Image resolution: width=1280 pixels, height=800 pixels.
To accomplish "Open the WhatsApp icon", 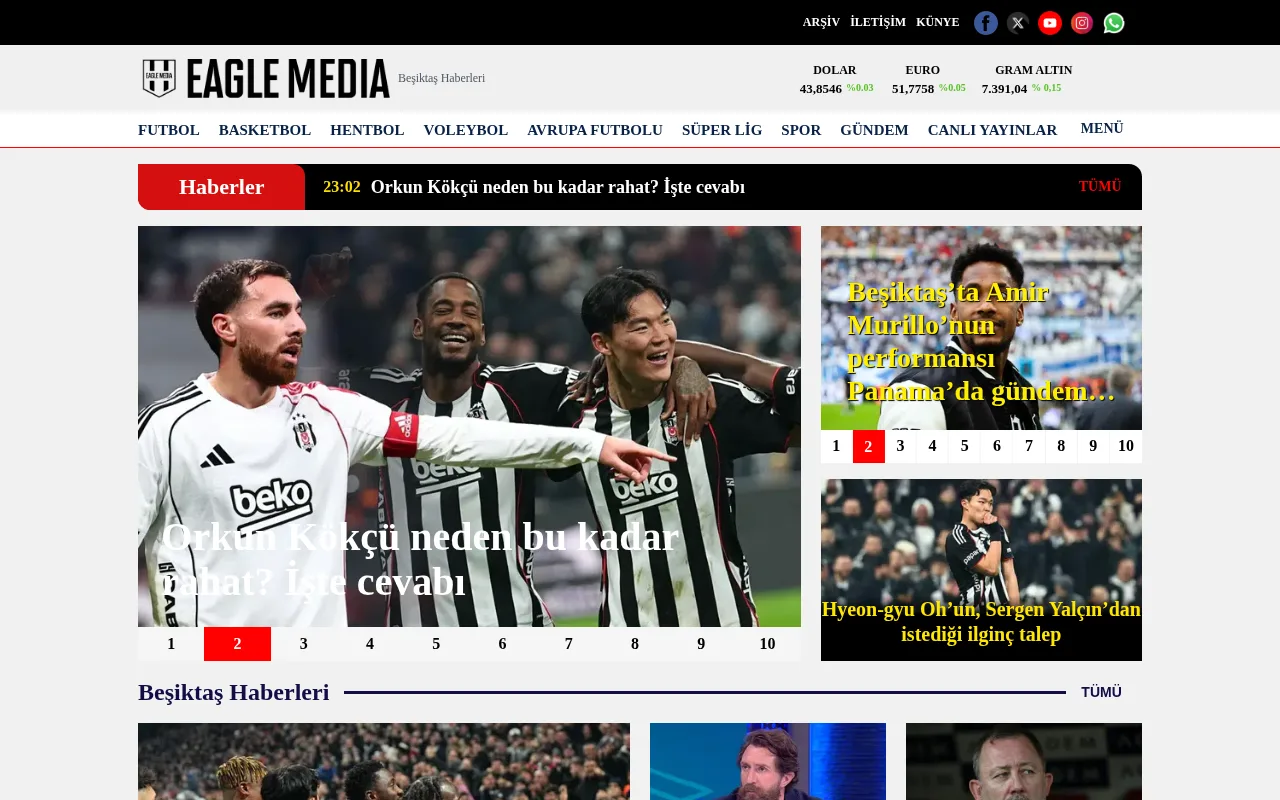I will pyautogui.click(x=1114, y=22).
